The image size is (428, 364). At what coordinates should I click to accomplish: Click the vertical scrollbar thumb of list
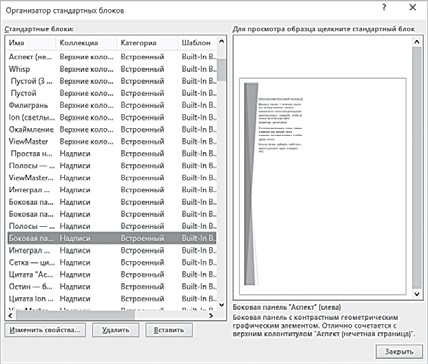pos(221,70)
